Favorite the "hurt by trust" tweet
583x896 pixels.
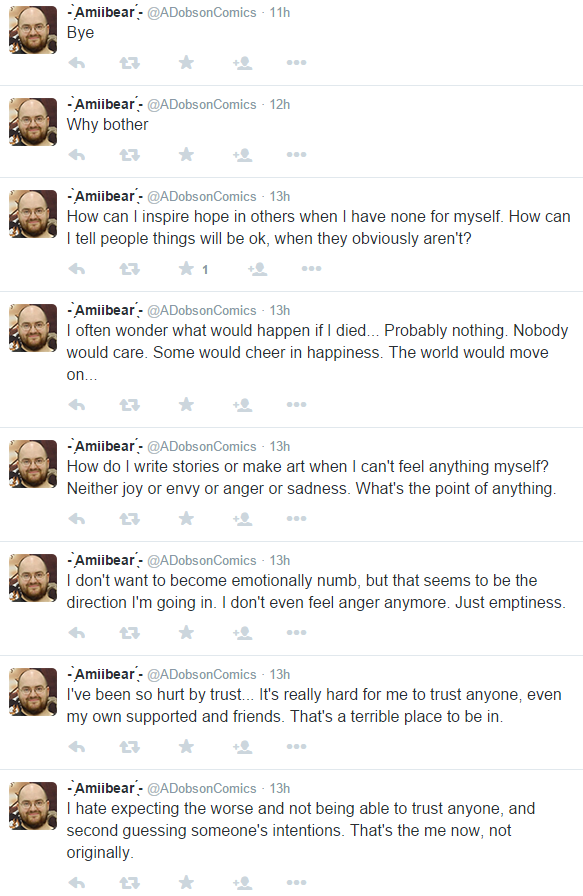(x=186, y=746)
